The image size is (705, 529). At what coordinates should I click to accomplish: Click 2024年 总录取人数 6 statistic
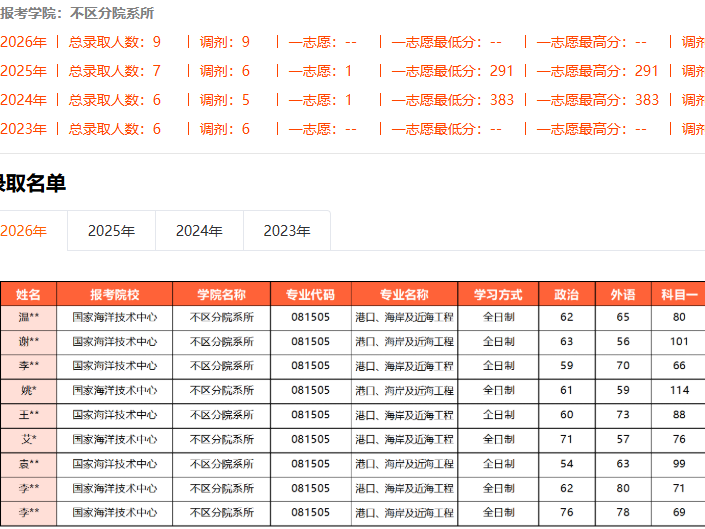(x=115, y=100)
